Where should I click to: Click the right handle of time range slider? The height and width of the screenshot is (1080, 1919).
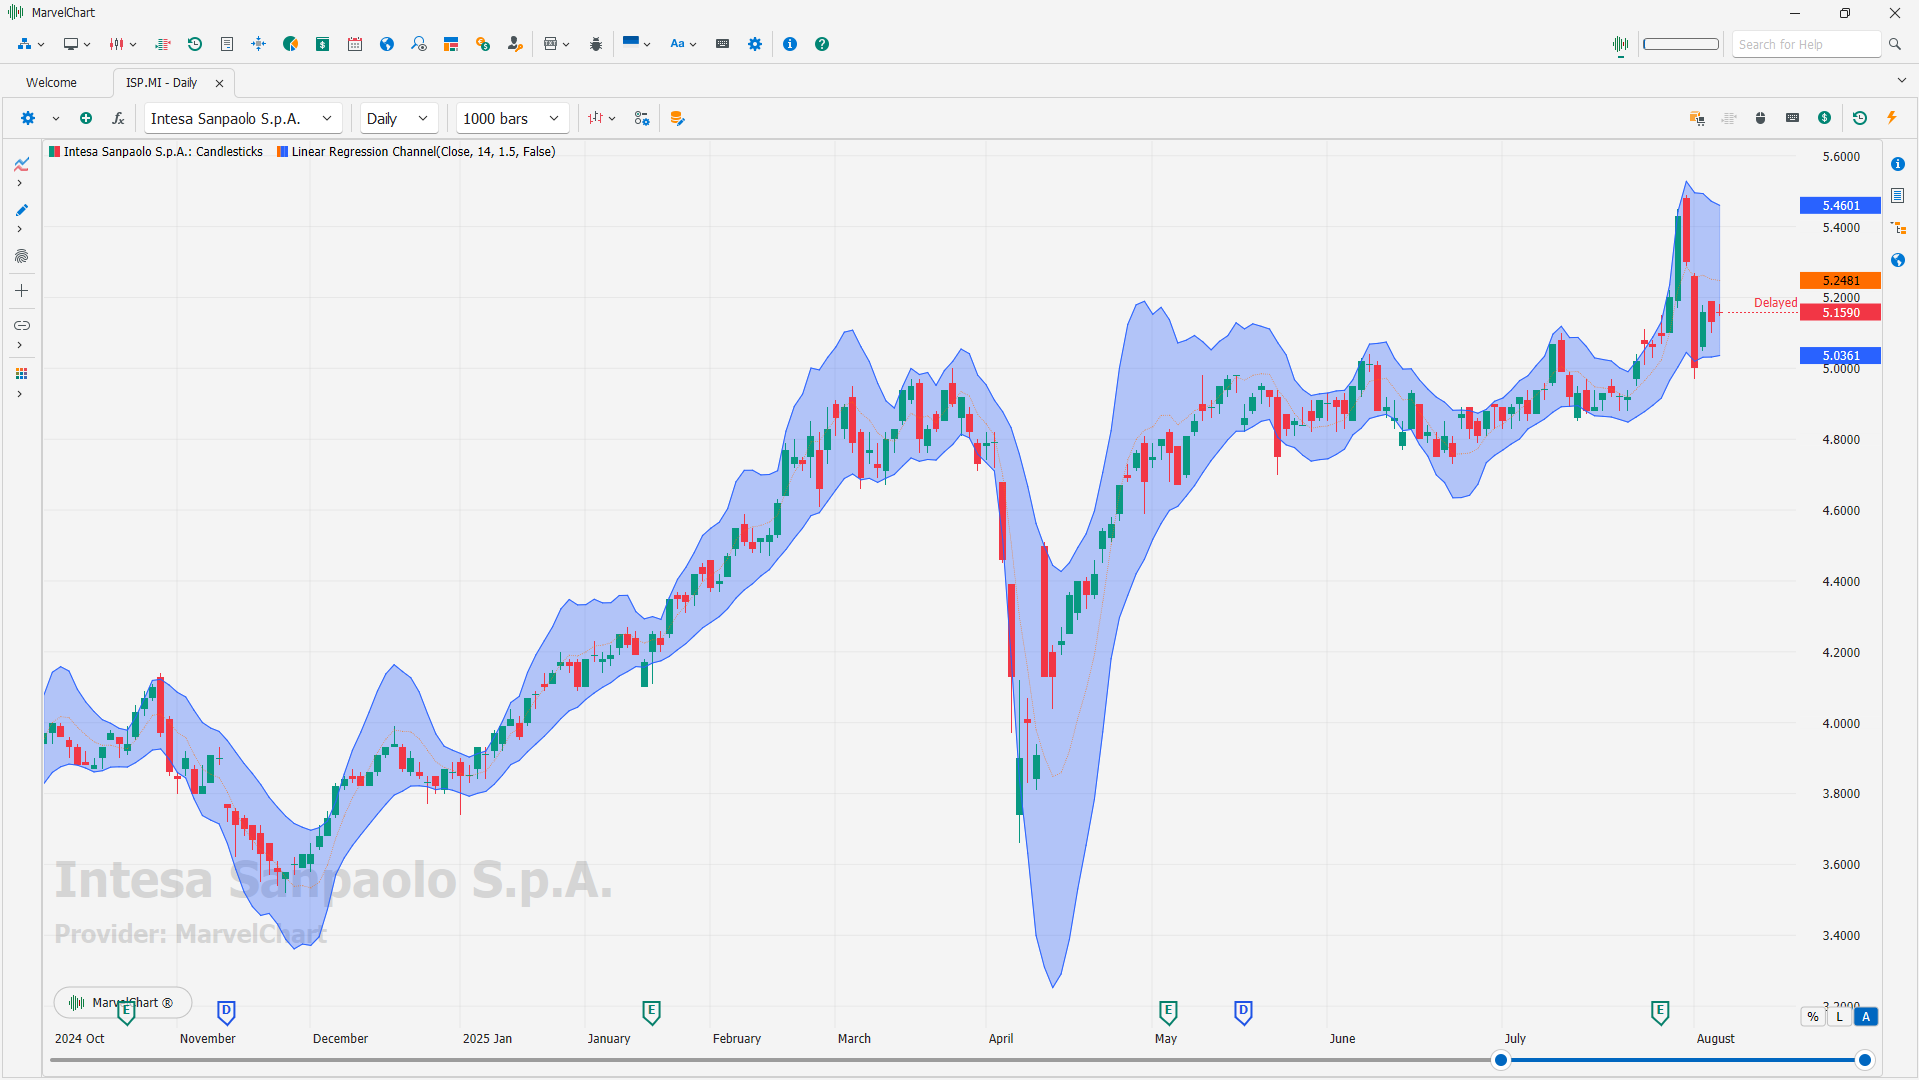[1864, 1060]
